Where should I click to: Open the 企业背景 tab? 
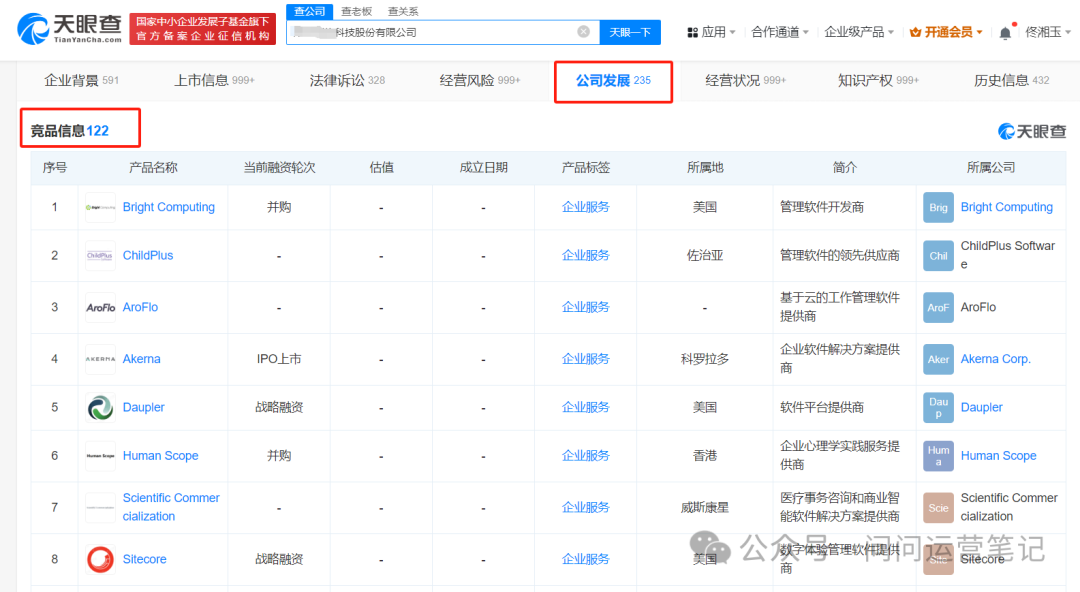pyautogui.click(x=81, y=81)
